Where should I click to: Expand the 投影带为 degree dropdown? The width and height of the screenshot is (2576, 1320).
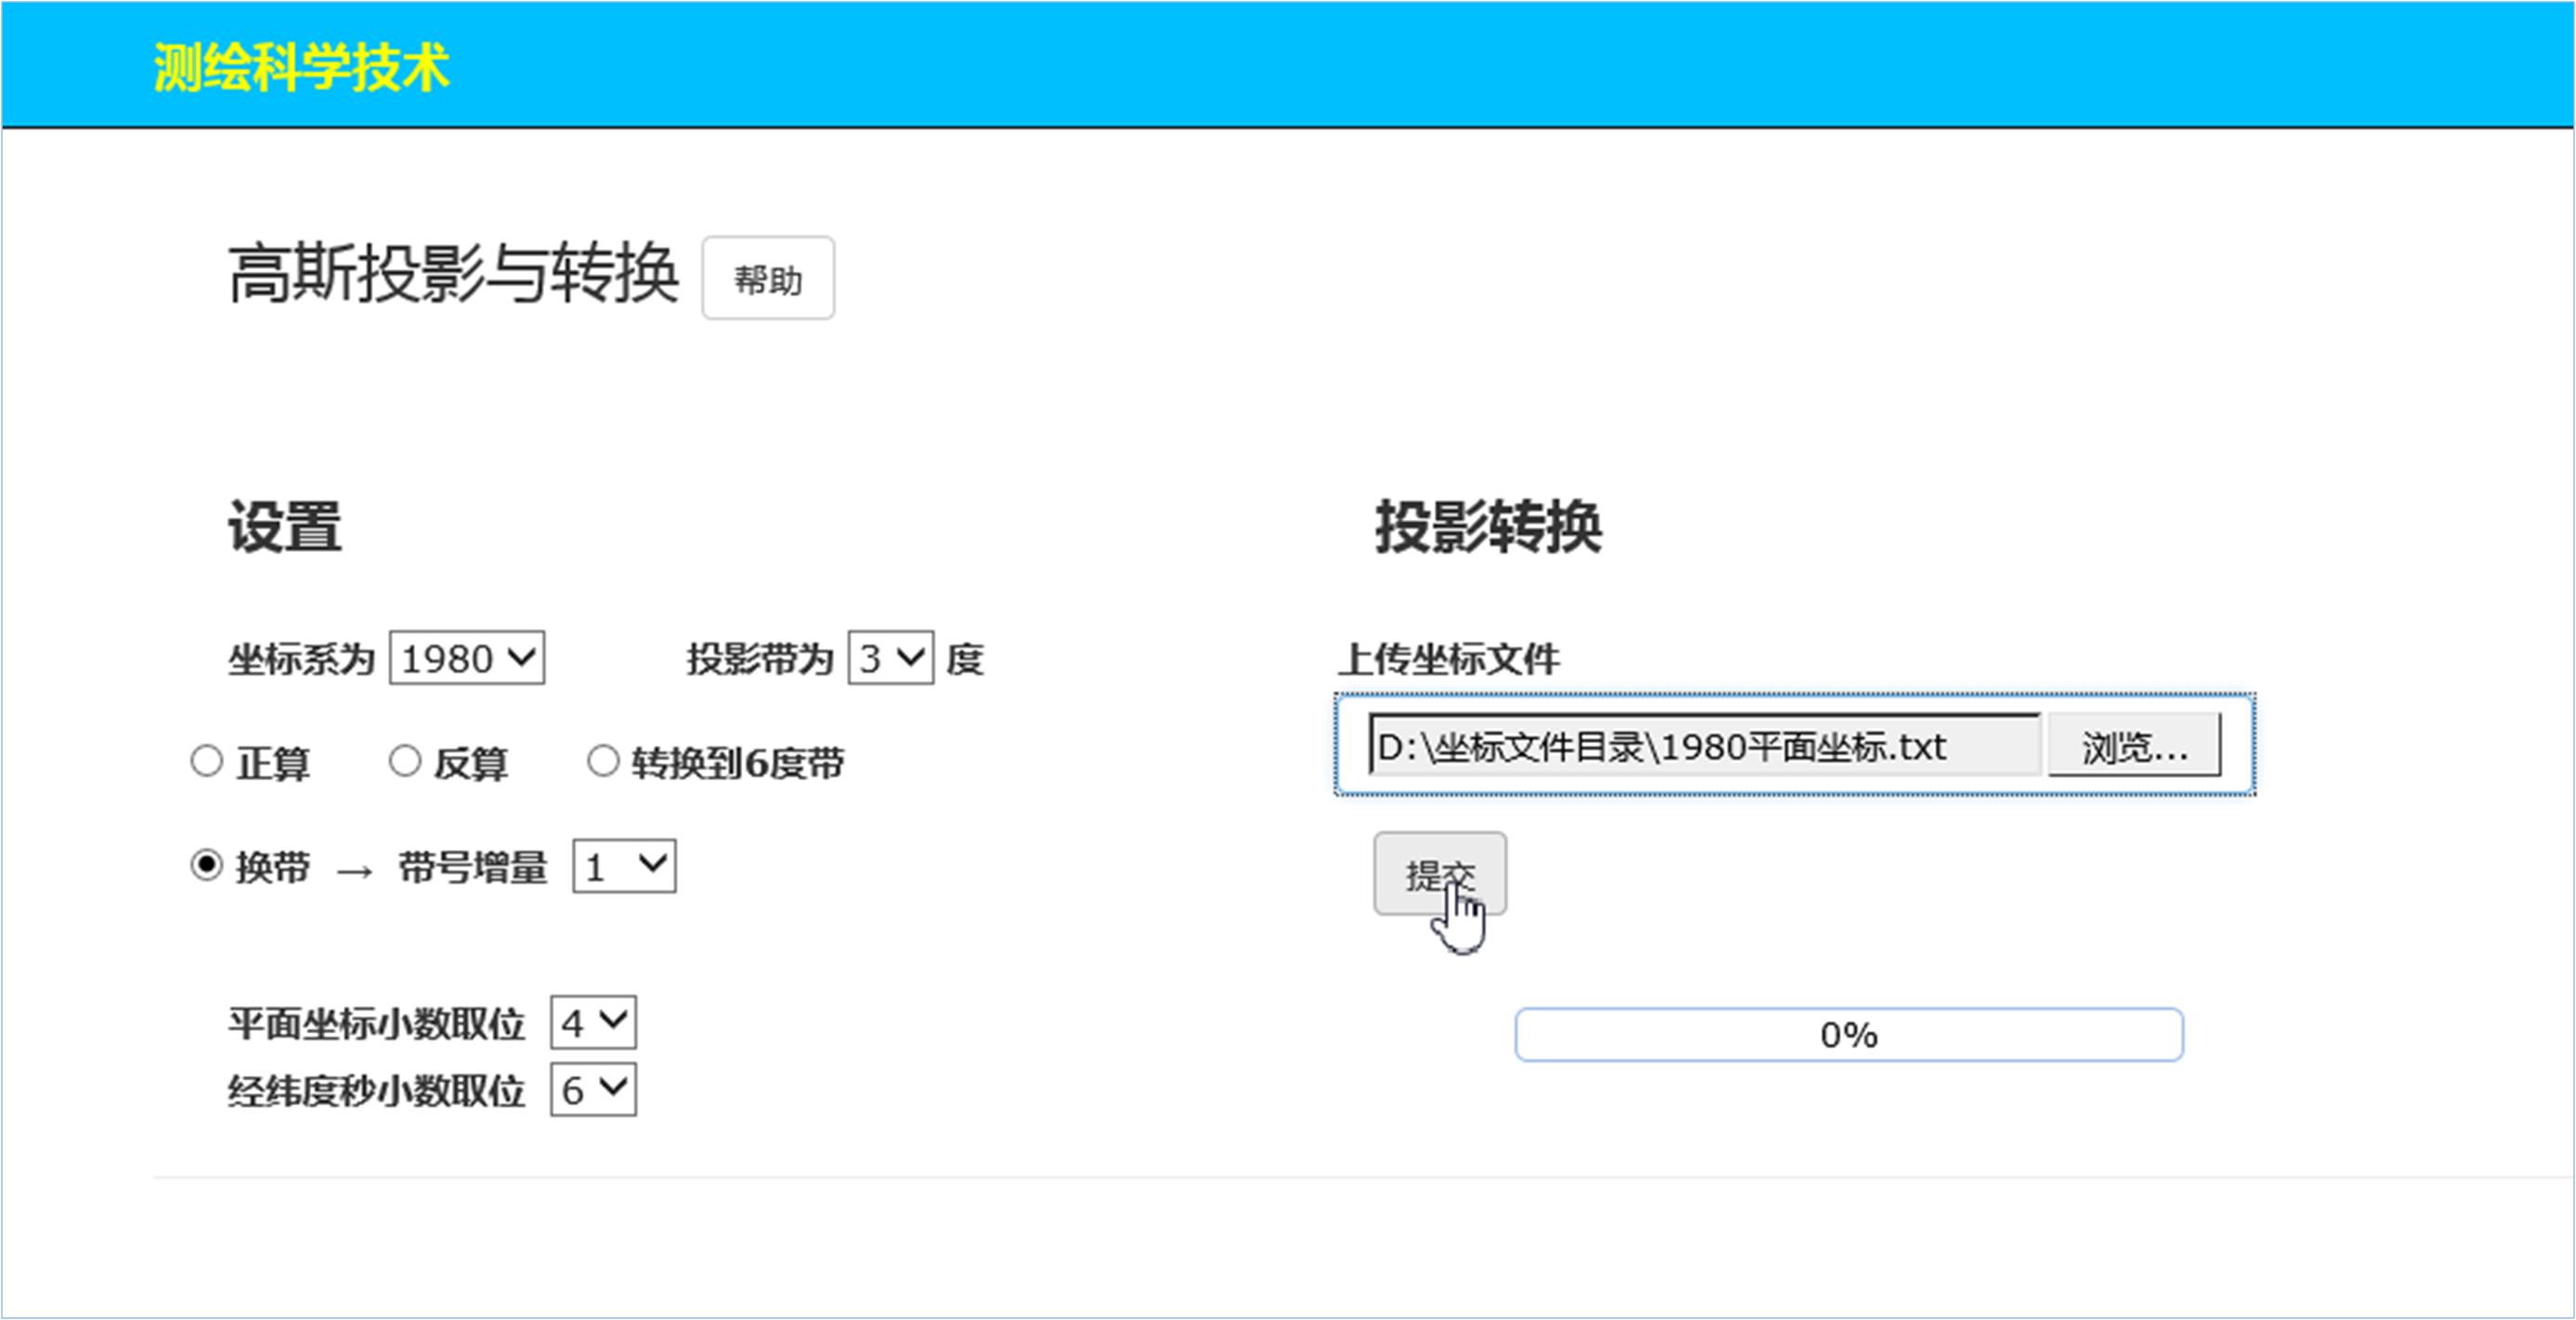890,658
